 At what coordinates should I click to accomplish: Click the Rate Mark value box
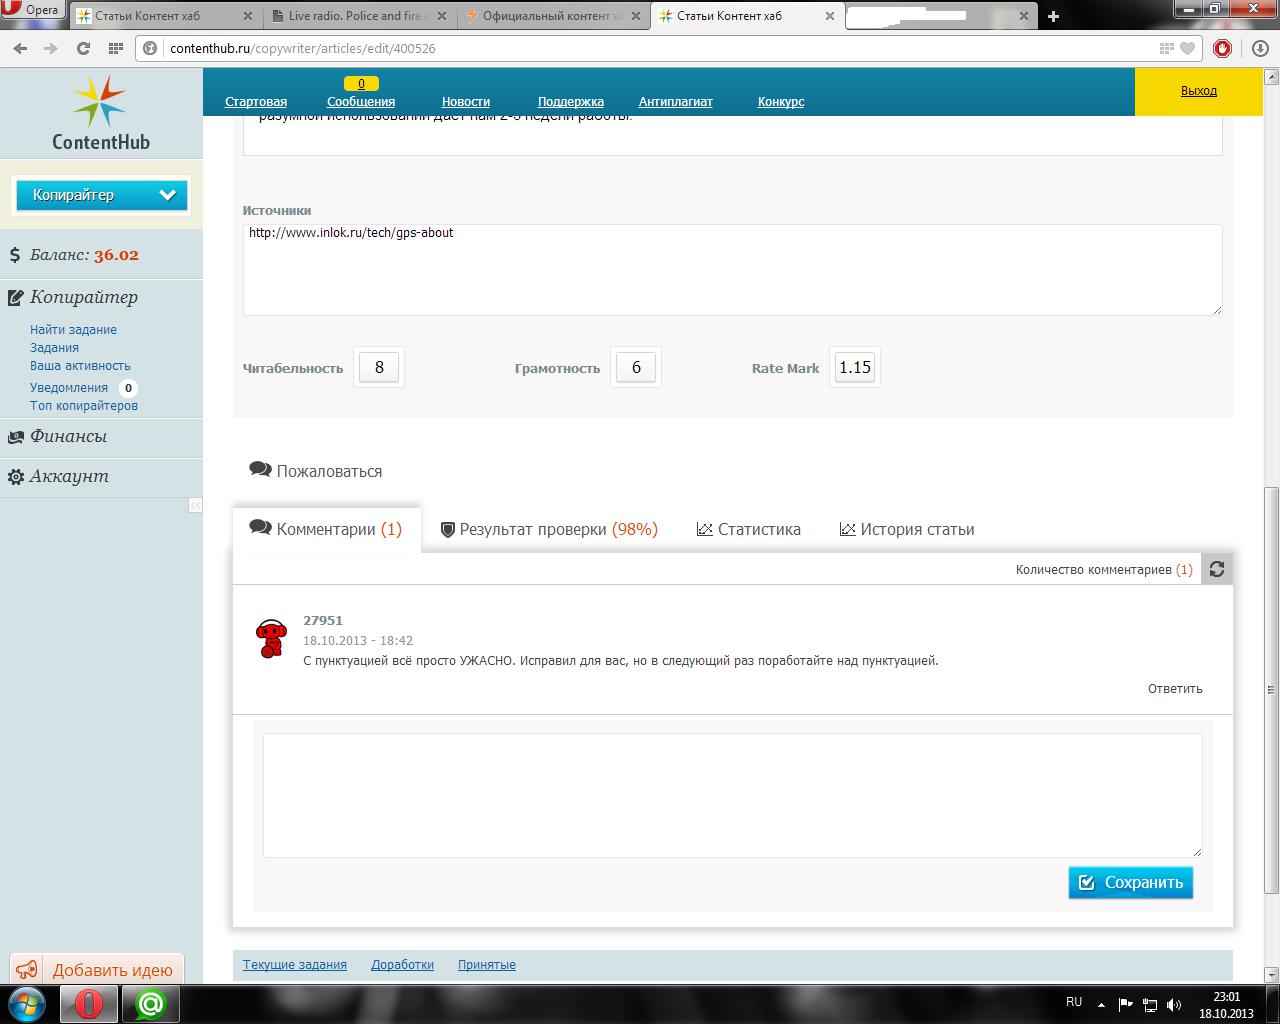[855, 367]
